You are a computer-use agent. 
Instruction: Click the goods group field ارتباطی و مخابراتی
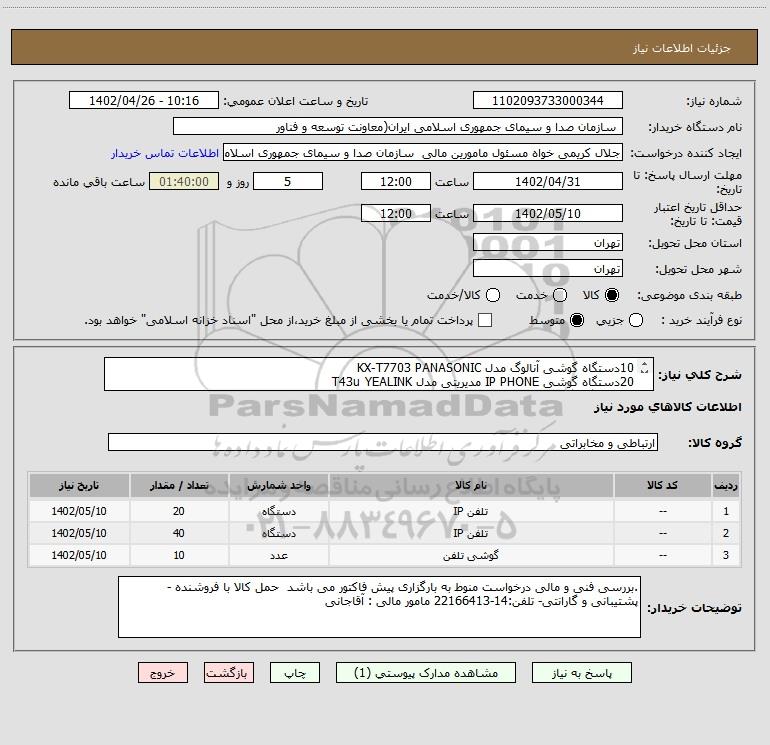(x=383, y=442)
